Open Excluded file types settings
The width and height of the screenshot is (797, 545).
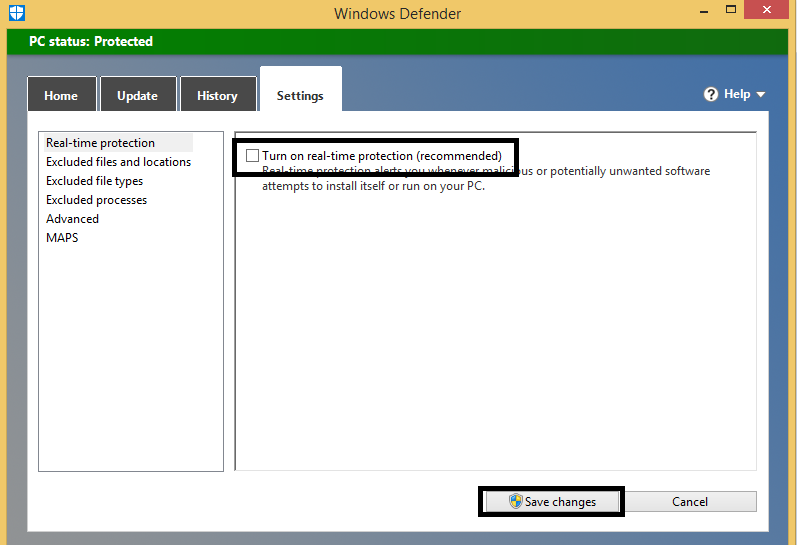coord(95,181)
